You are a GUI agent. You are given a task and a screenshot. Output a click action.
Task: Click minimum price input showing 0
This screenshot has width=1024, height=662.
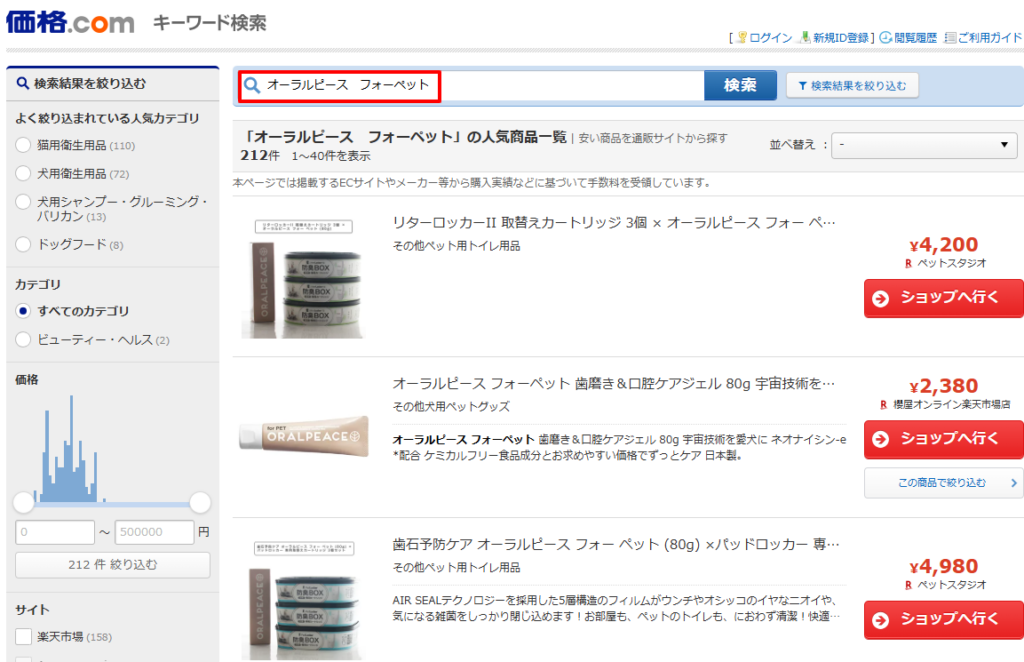click(x=55, y=532)
